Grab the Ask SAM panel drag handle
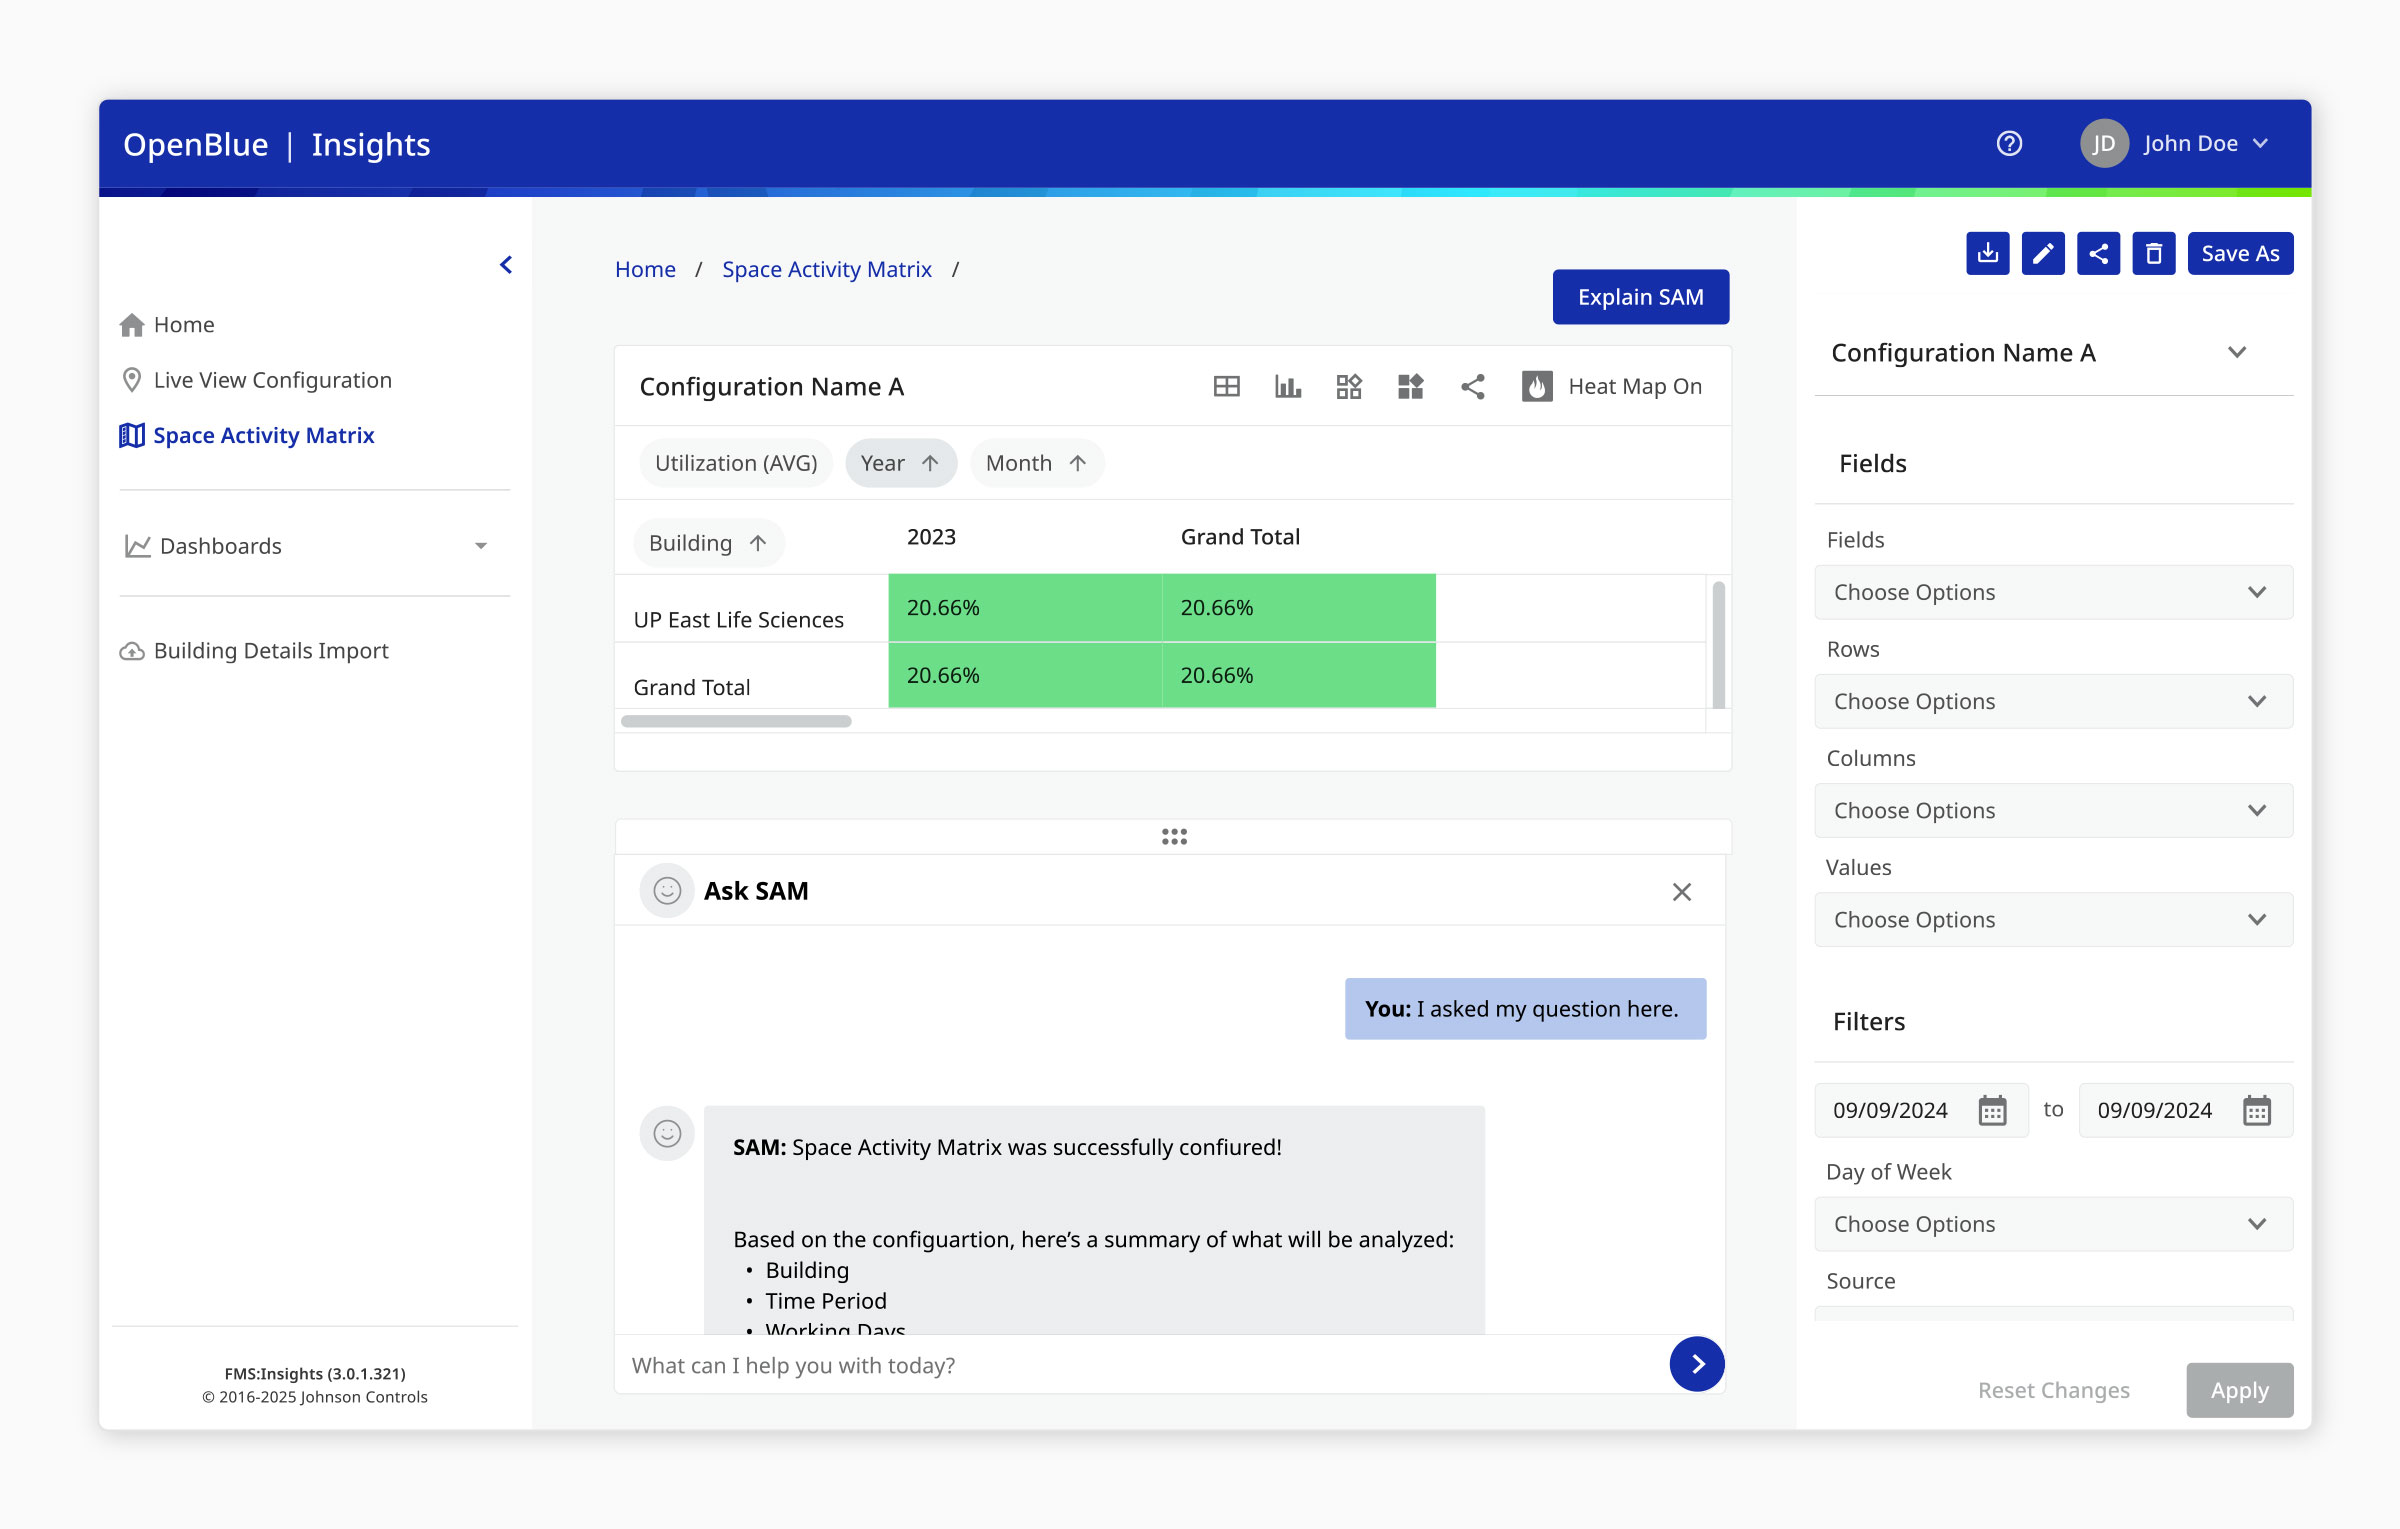 point(1174,837)
